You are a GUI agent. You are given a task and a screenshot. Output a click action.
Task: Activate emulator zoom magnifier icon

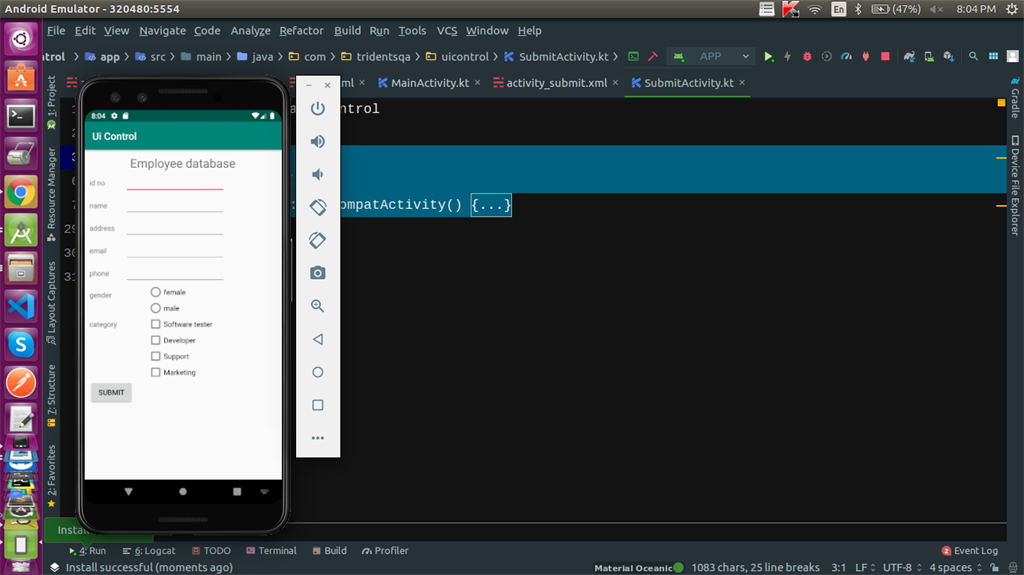pos(317,306)
